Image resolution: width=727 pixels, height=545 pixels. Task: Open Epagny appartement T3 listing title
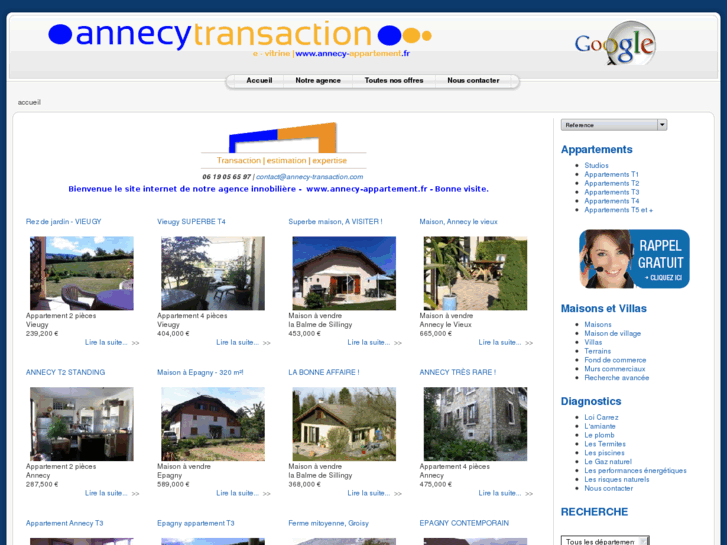coord(196,523)
